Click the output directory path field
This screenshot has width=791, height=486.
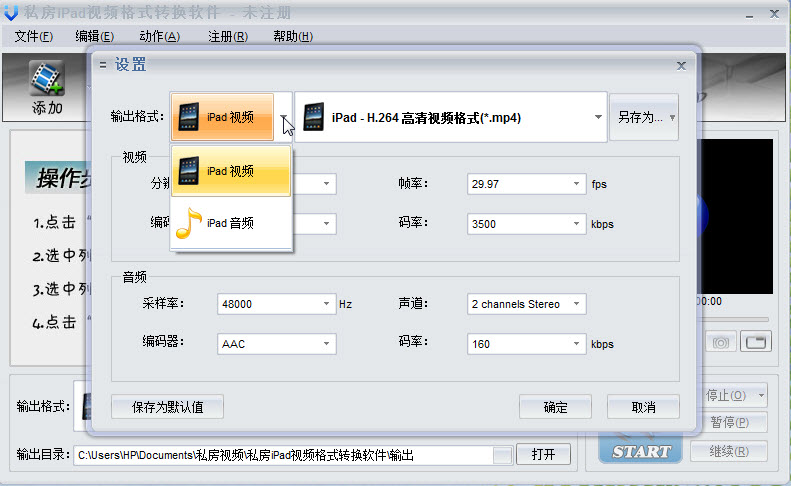point(283,455)
